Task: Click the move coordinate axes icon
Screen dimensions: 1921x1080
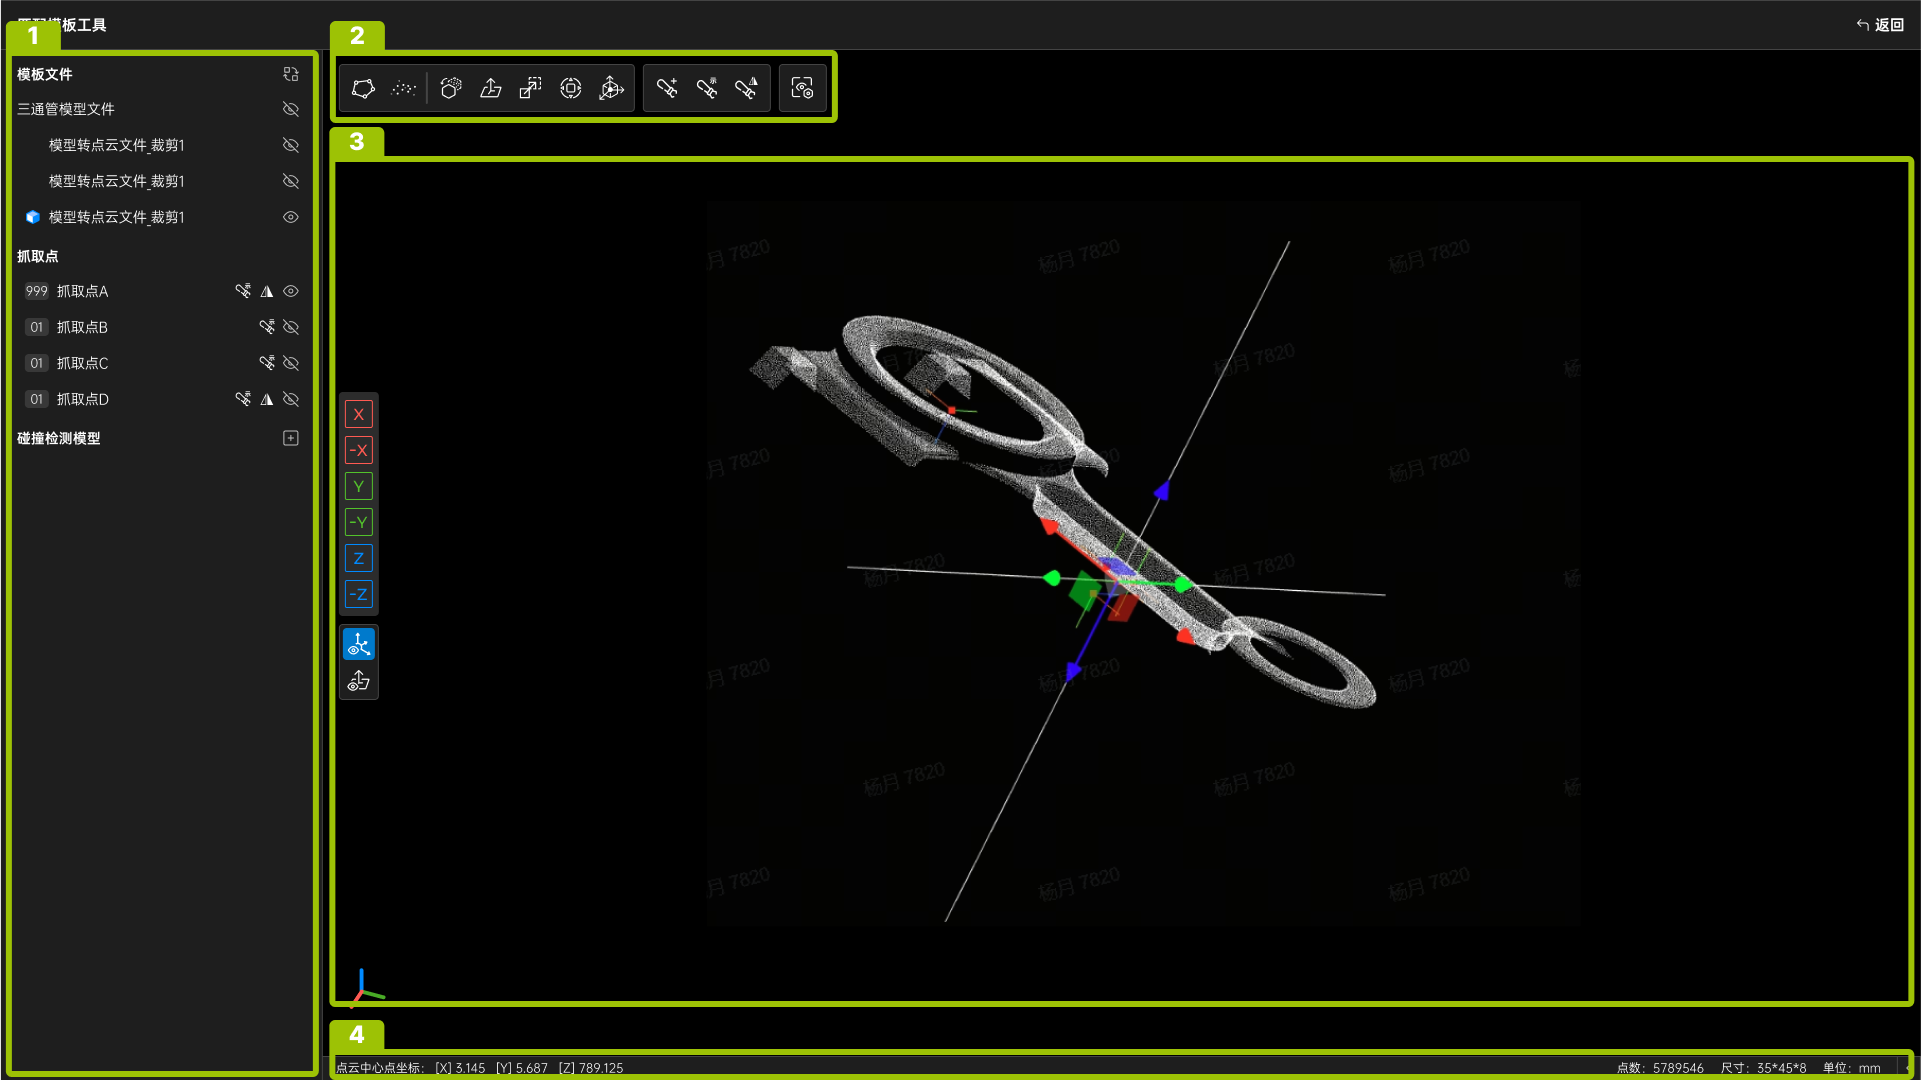Action: pos(611,88)
